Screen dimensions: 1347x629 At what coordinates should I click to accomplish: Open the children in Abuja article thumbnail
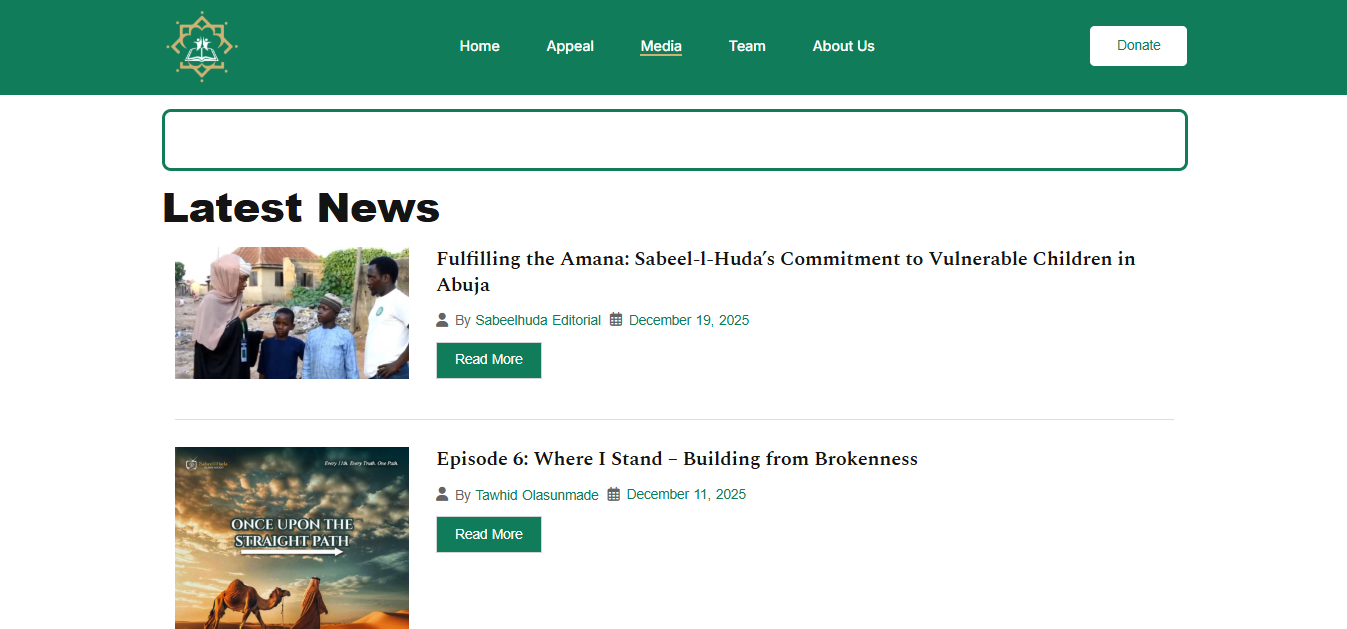(292, 313)
